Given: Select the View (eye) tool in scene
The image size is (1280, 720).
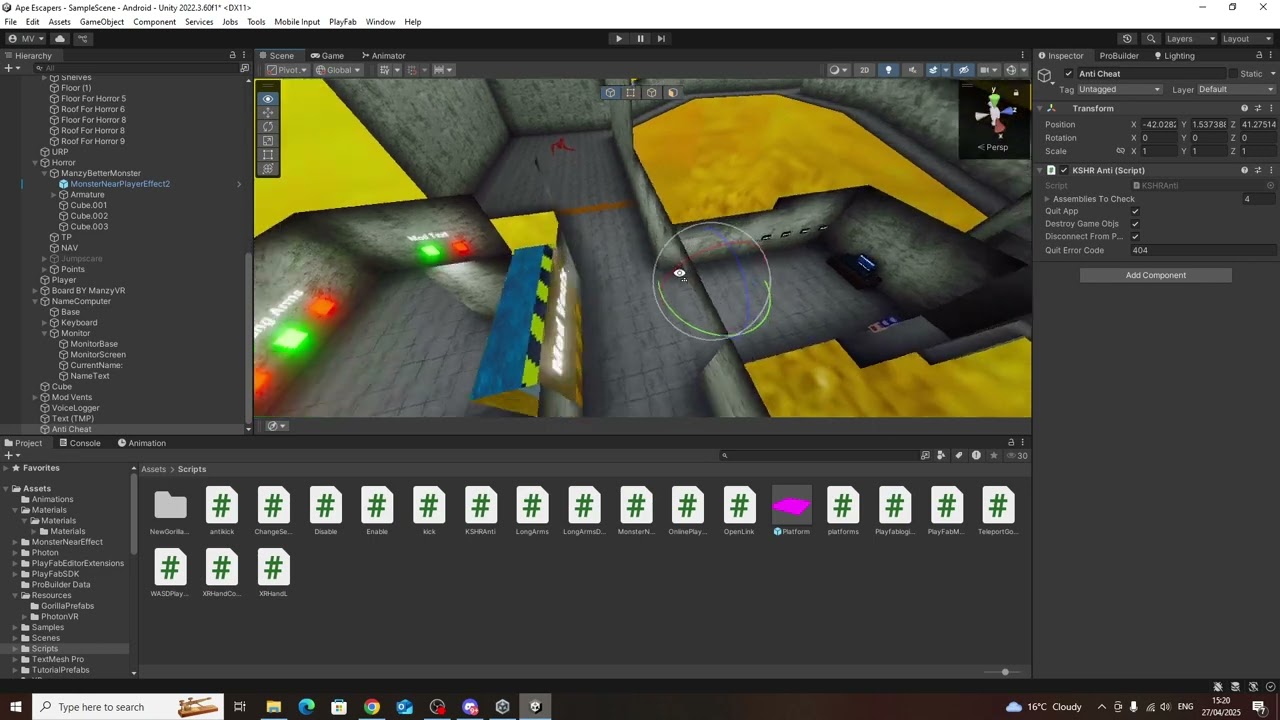Looking at the screenshot, I should [267, 99].
